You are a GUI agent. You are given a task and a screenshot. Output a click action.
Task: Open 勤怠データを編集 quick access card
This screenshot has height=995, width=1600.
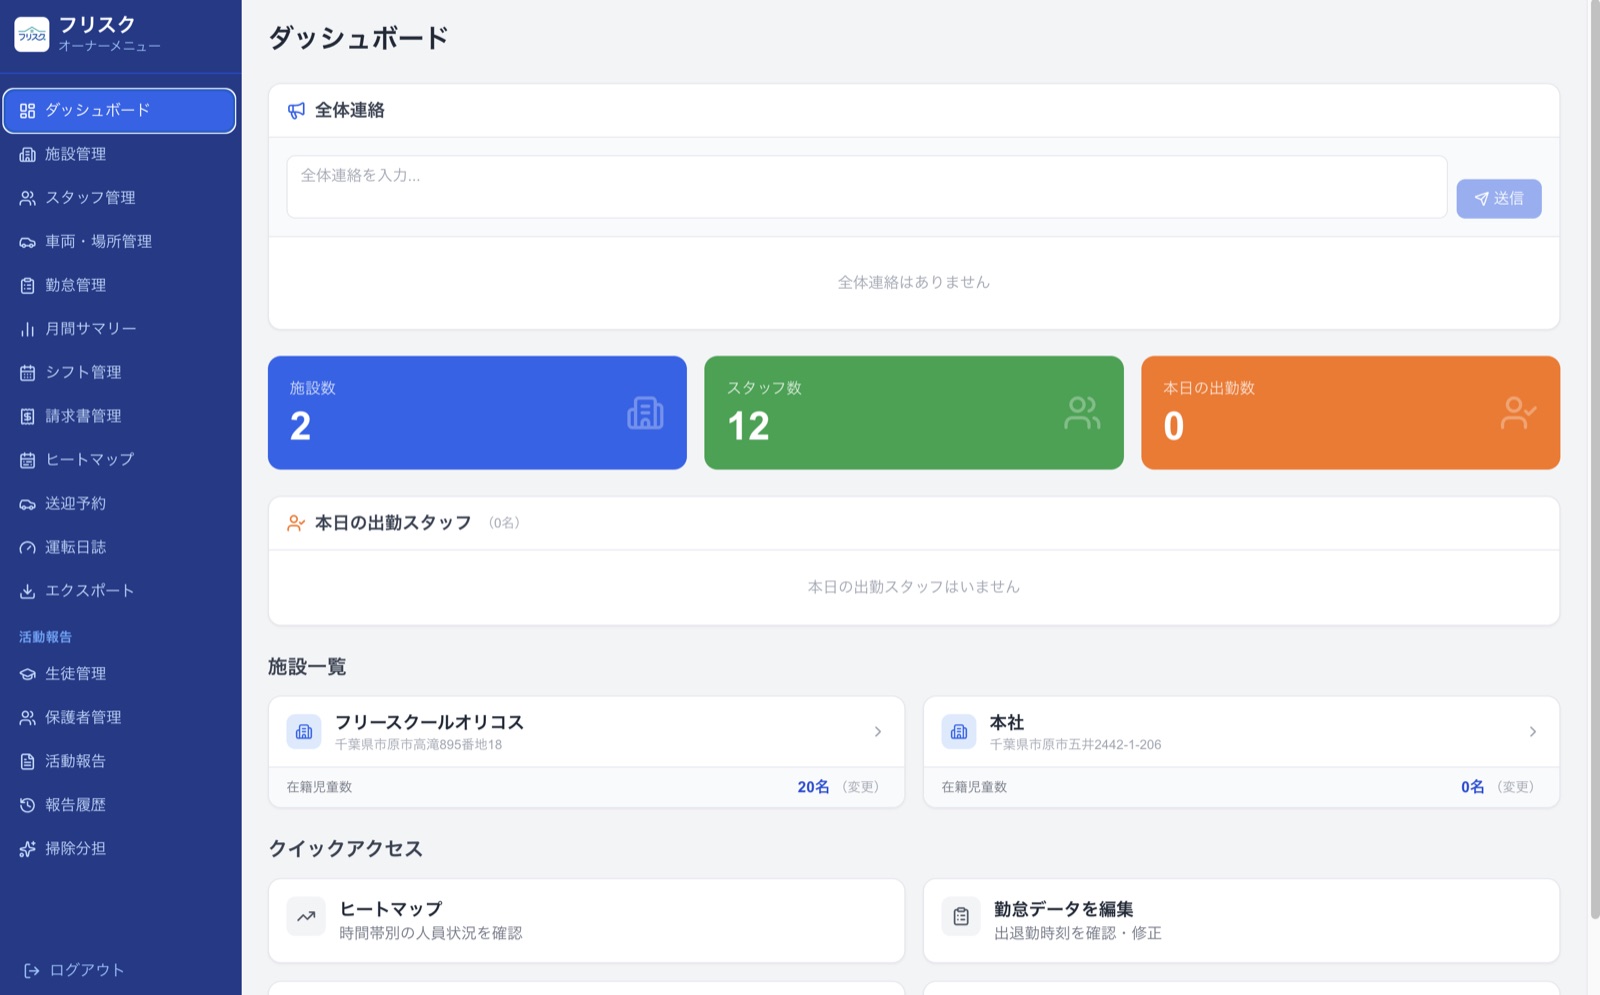[x=1241, y=921]
